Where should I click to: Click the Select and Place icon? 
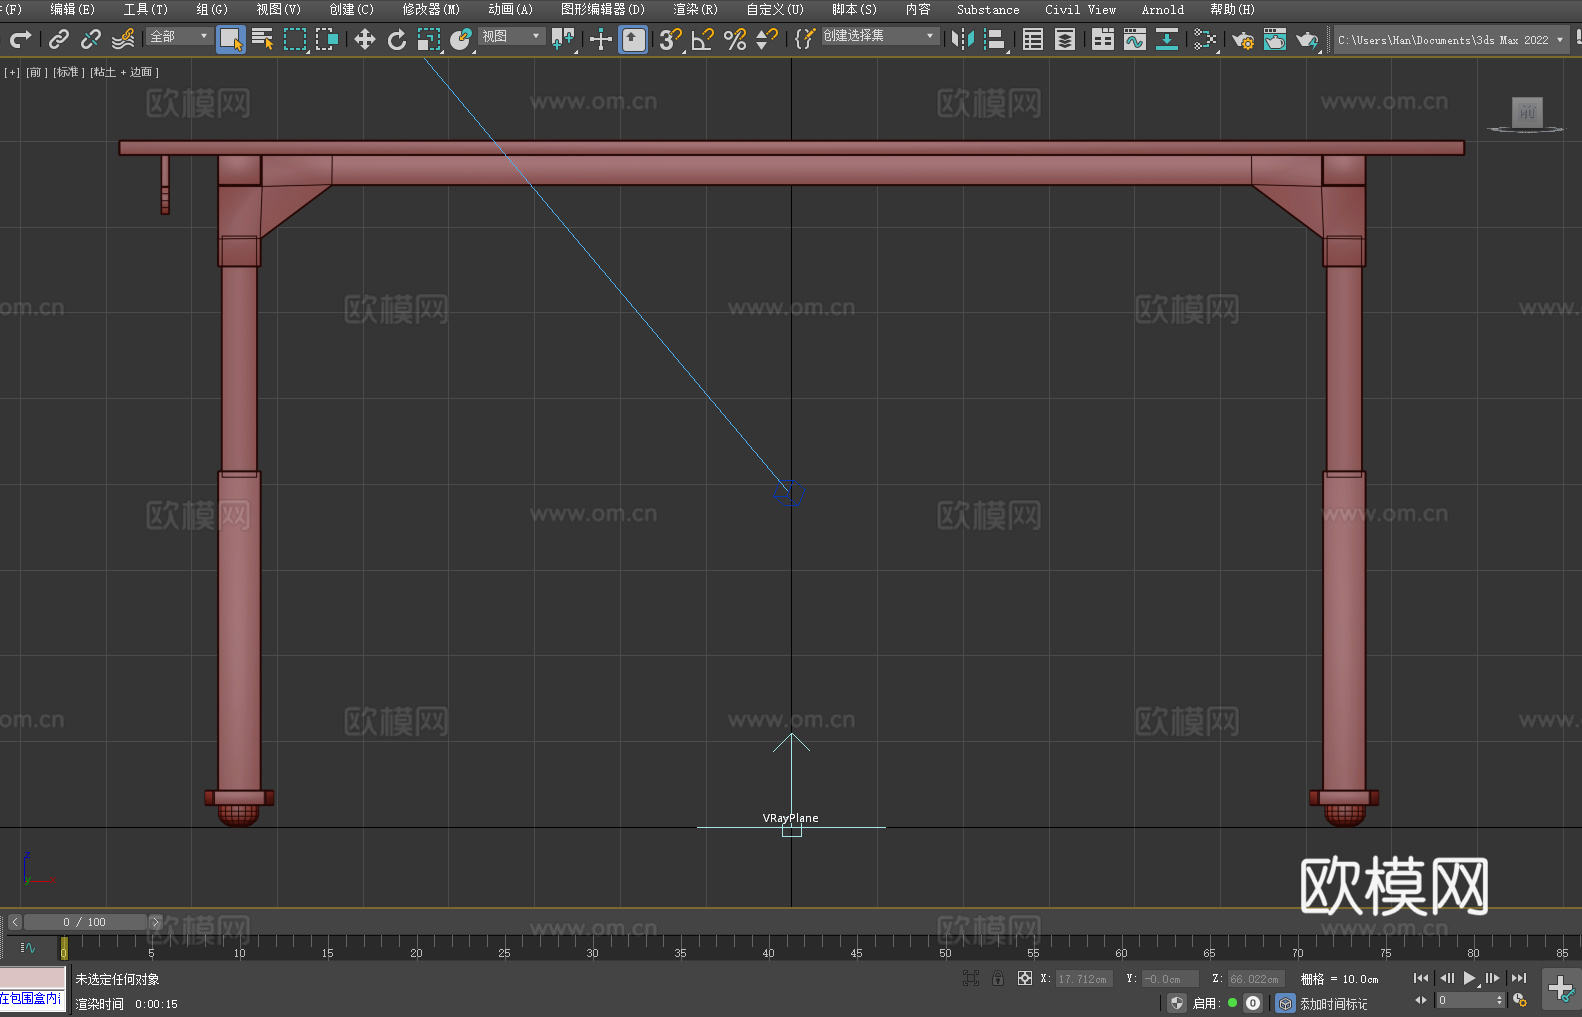point(461,39)
